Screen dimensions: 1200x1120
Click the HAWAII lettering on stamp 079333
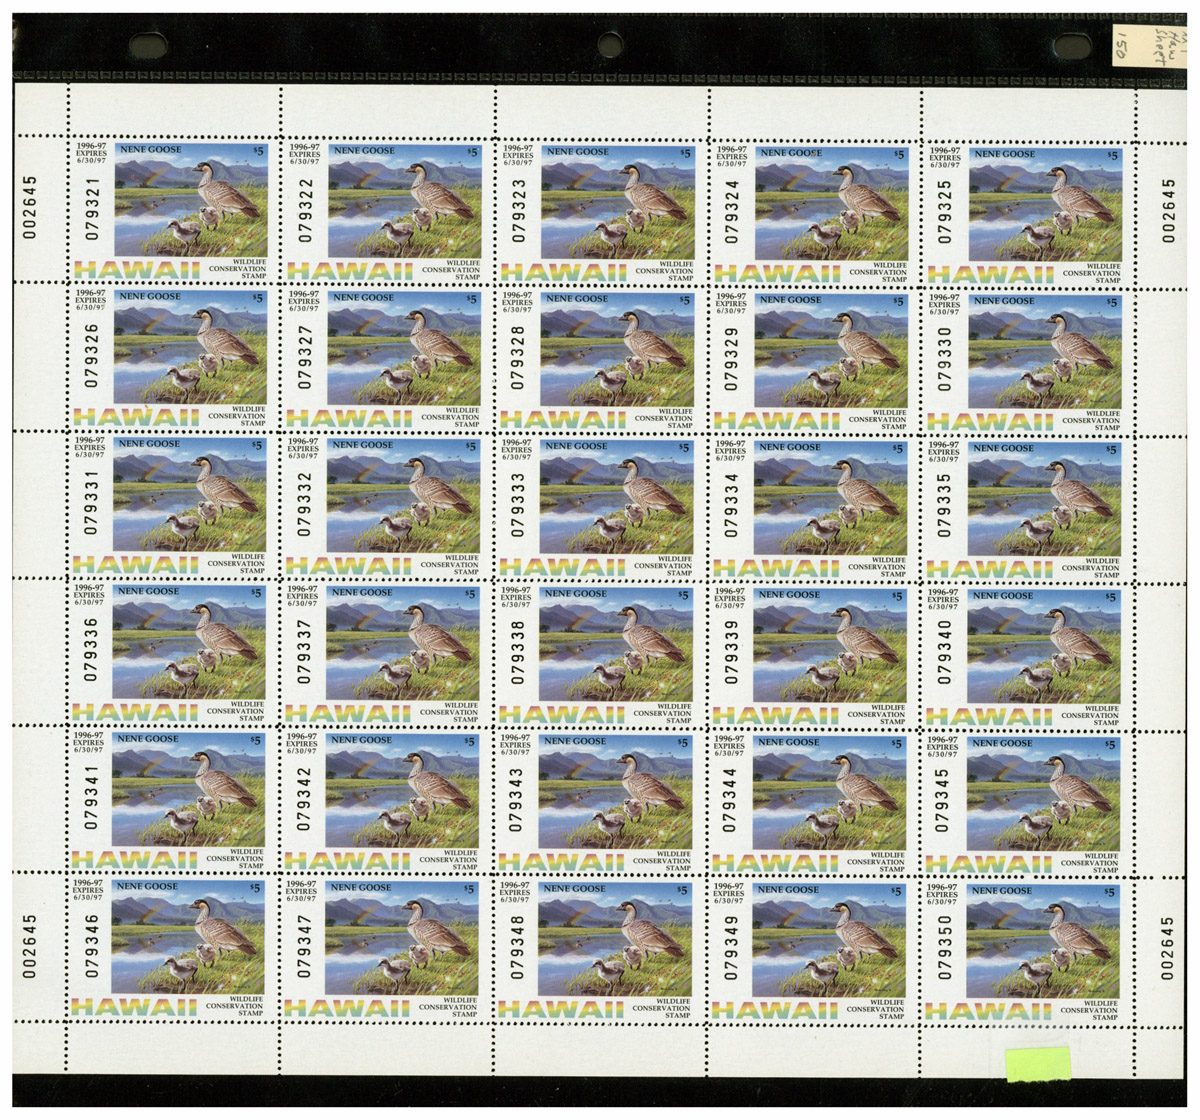[562, 568]
